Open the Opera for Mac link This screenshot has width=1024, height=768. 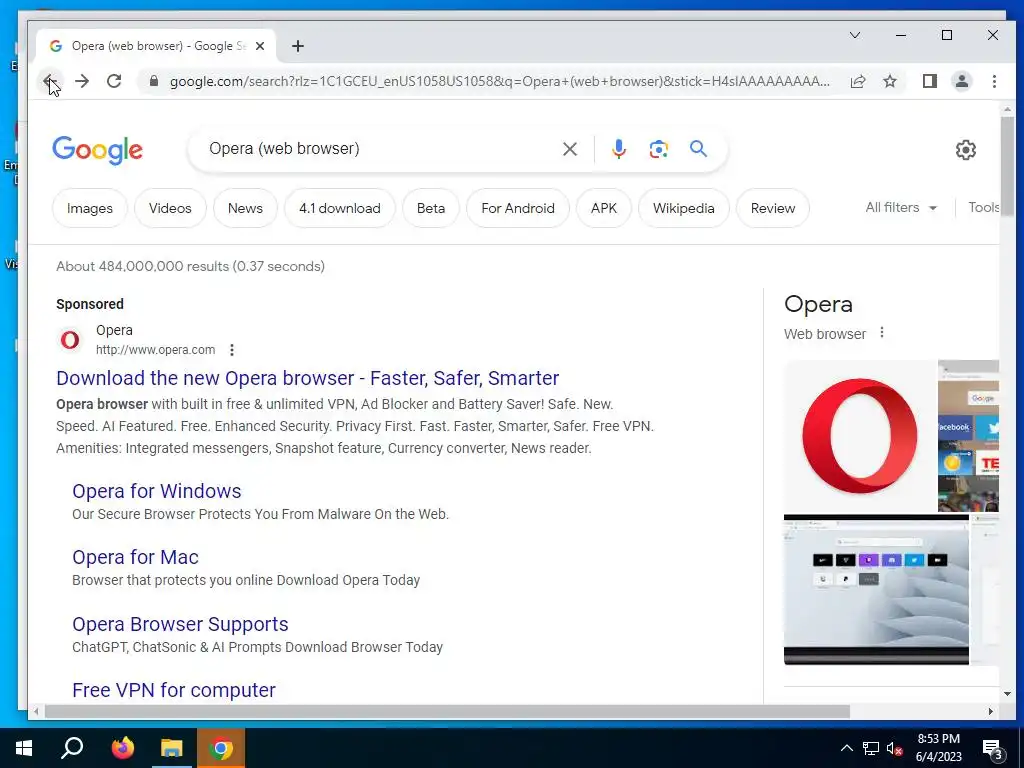[135, 557]
